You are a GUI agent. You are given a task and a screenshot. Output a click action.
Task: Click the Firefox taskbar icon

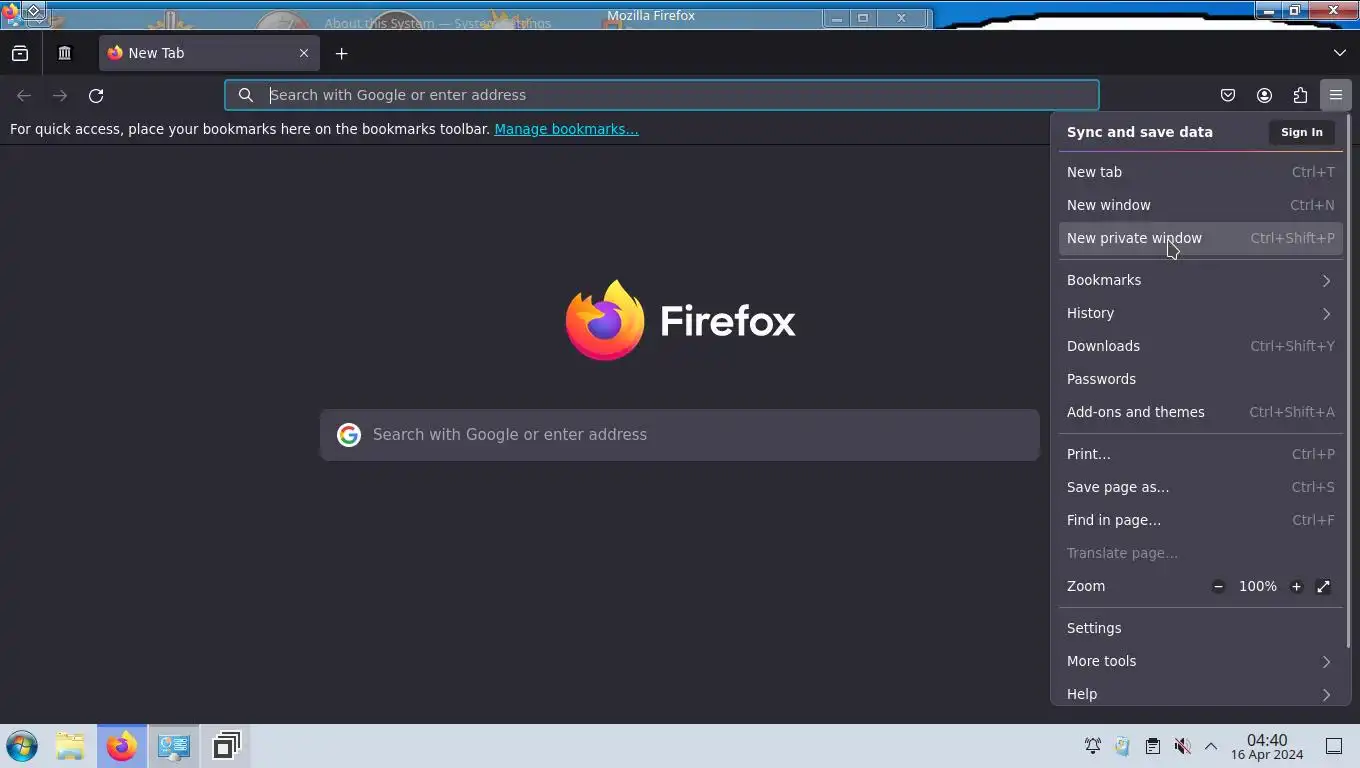[122, 746]
